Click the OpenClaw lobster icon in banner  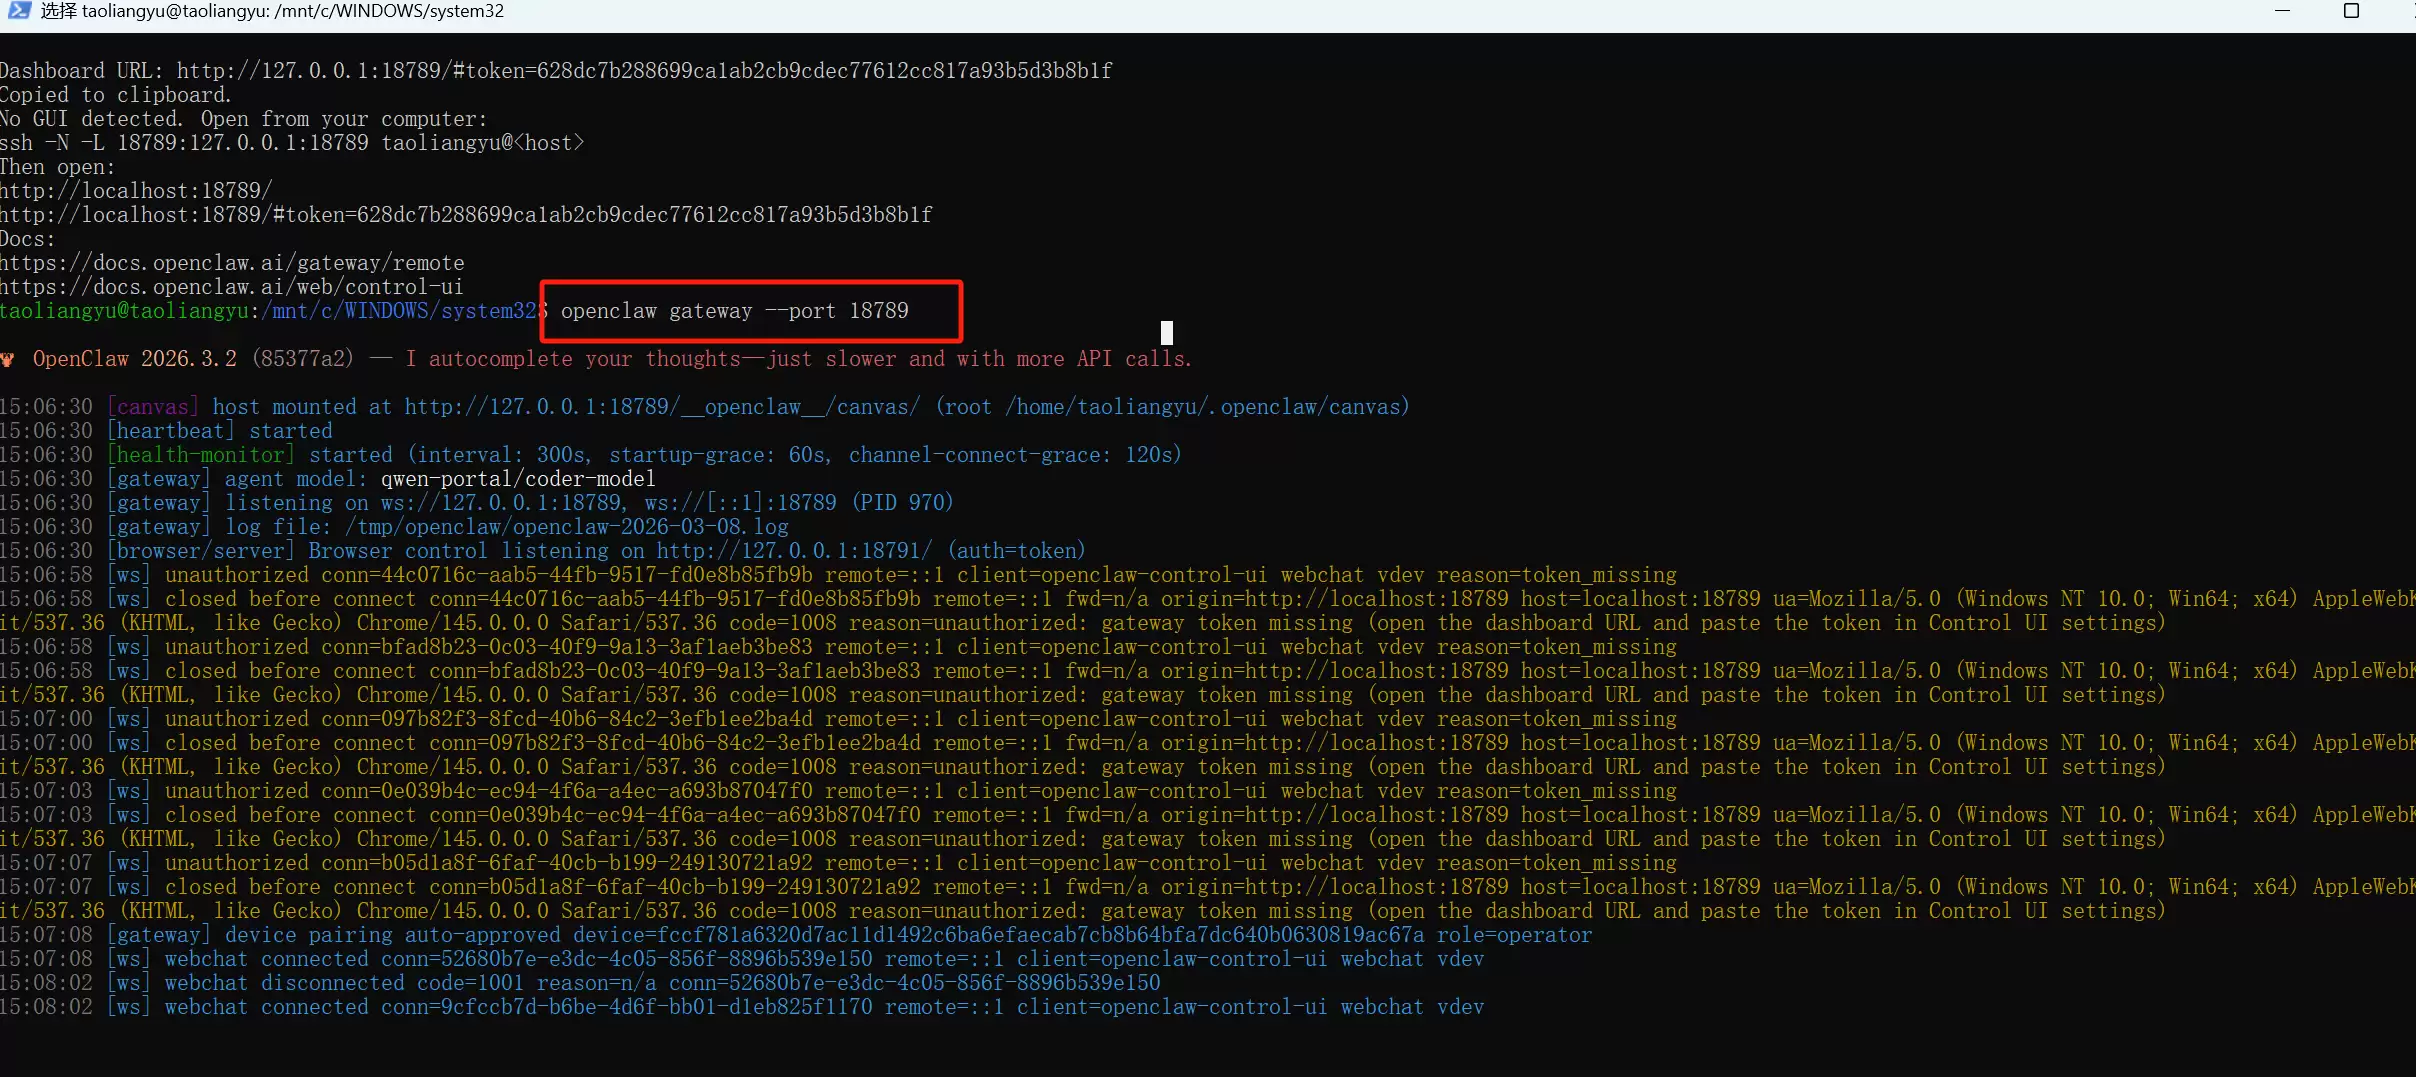tap(8, 360)
